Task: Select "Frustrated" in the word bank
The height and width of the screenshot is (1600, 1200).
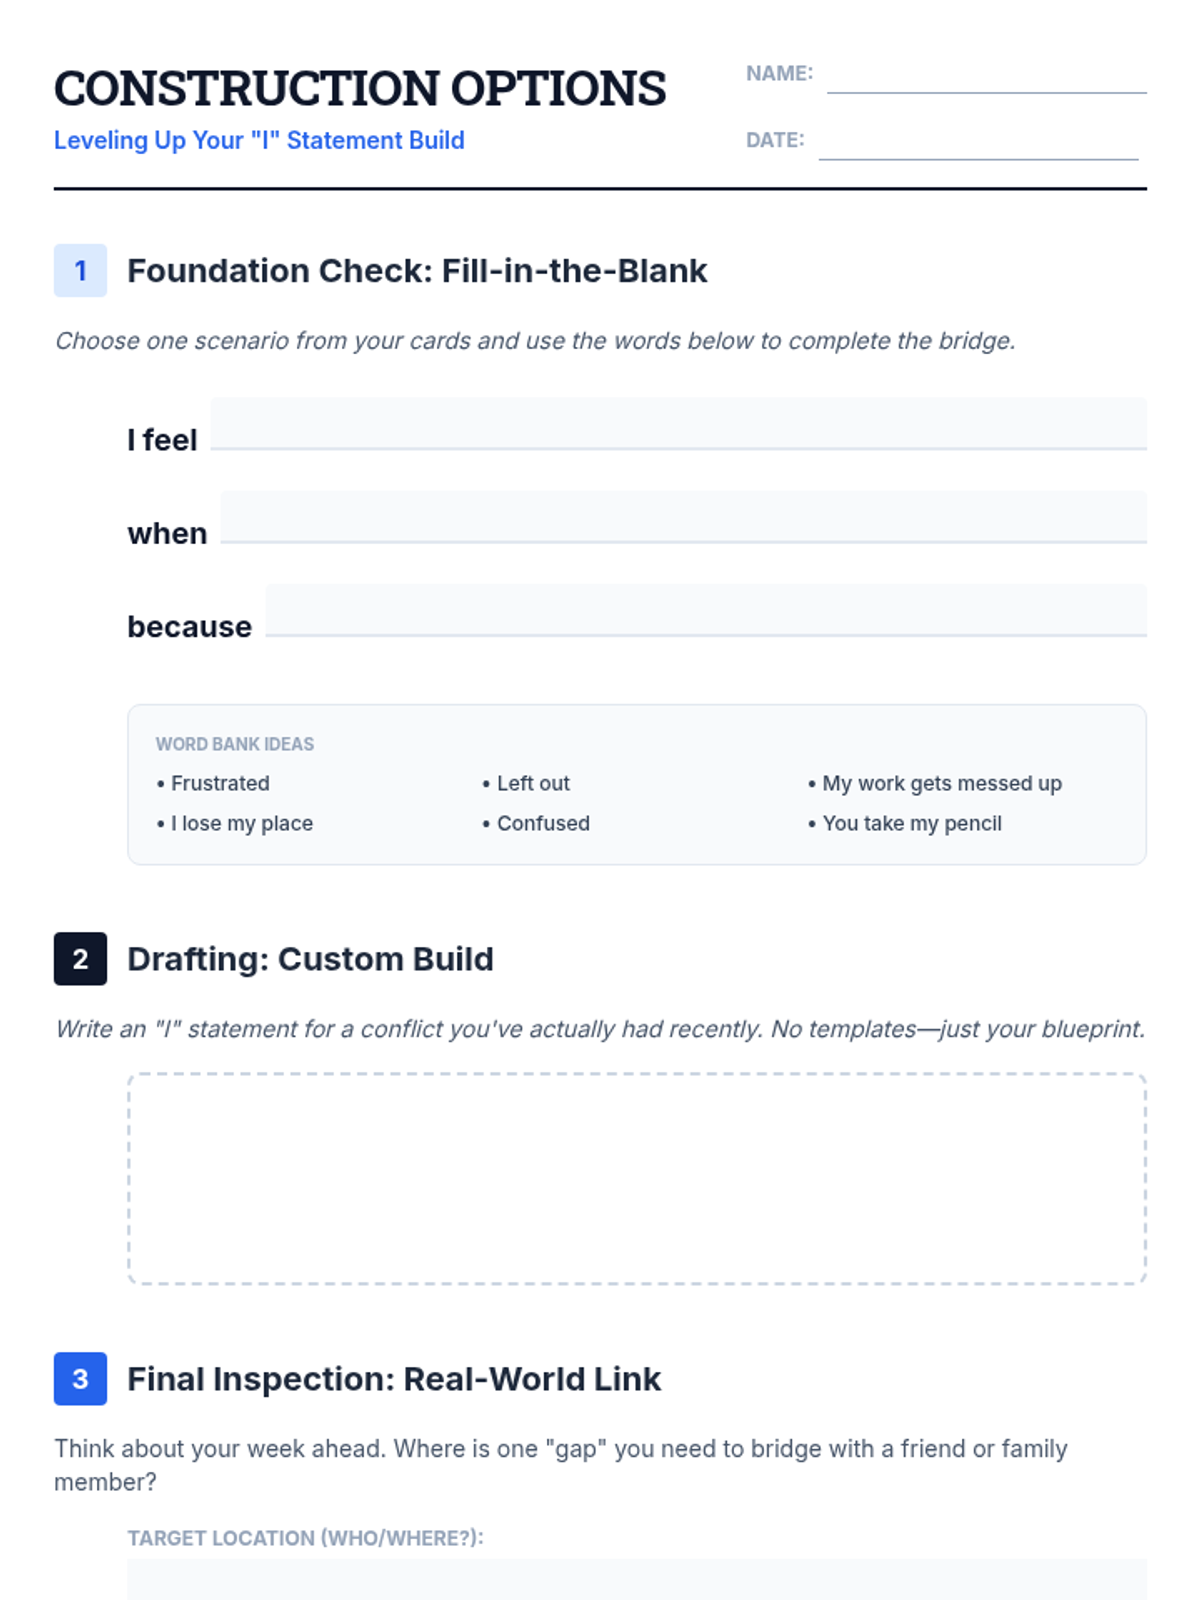Action: click(220, 783)
